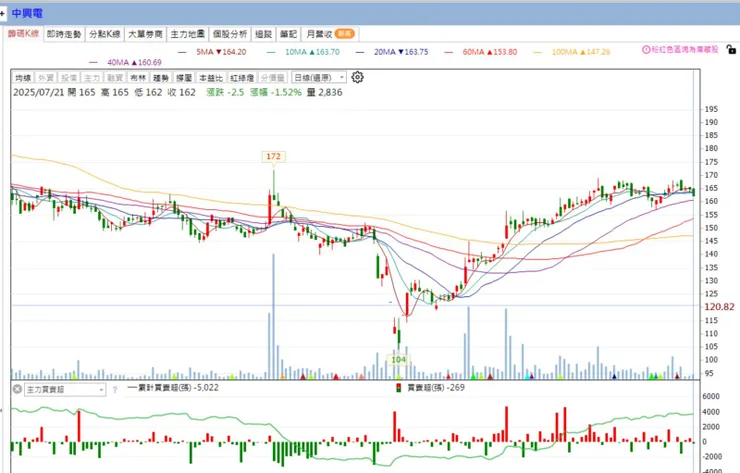Open the chart settings gear icon
740x473 pixels.
tap(357, 77)
